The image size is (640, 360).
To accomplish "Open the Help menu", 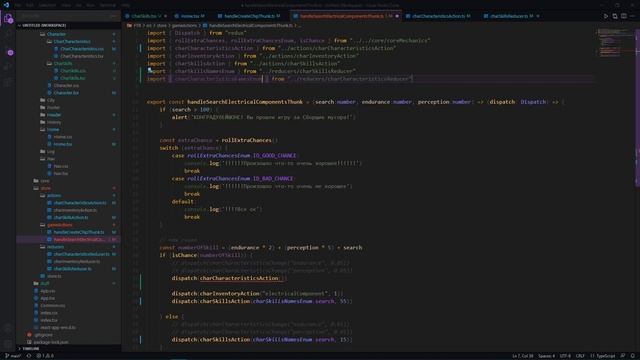I will 126,5.
